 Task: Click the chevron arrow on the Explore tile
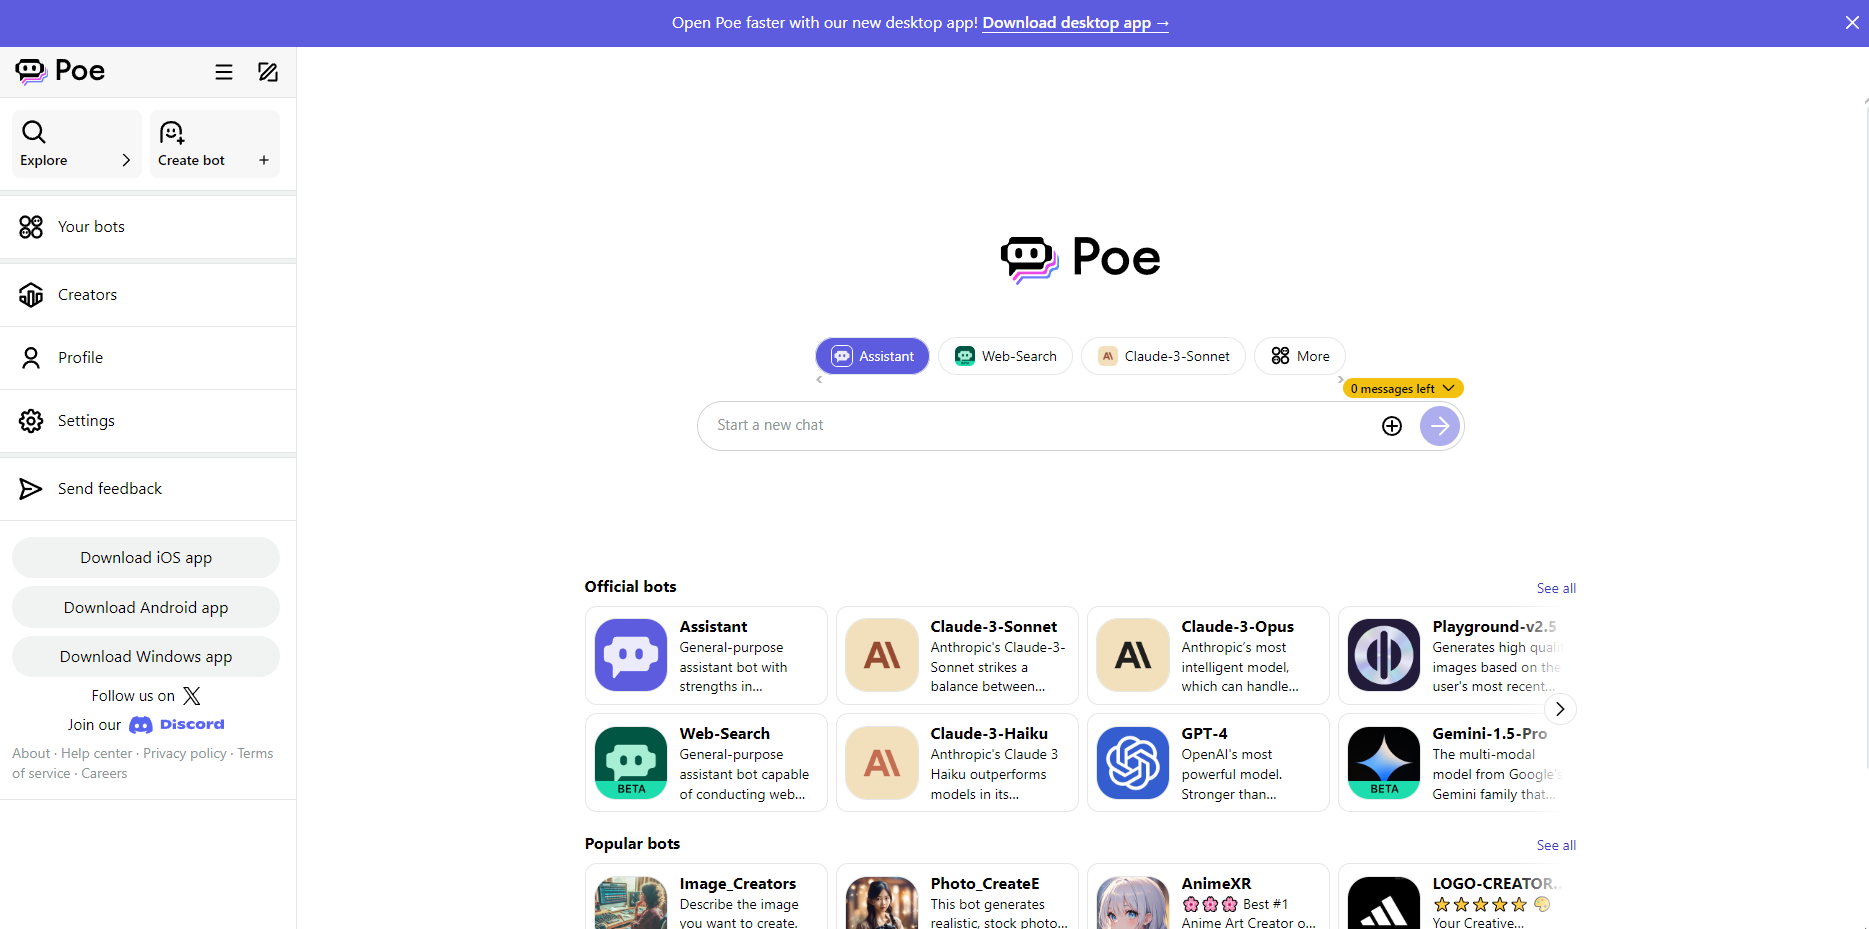[126, 160]
